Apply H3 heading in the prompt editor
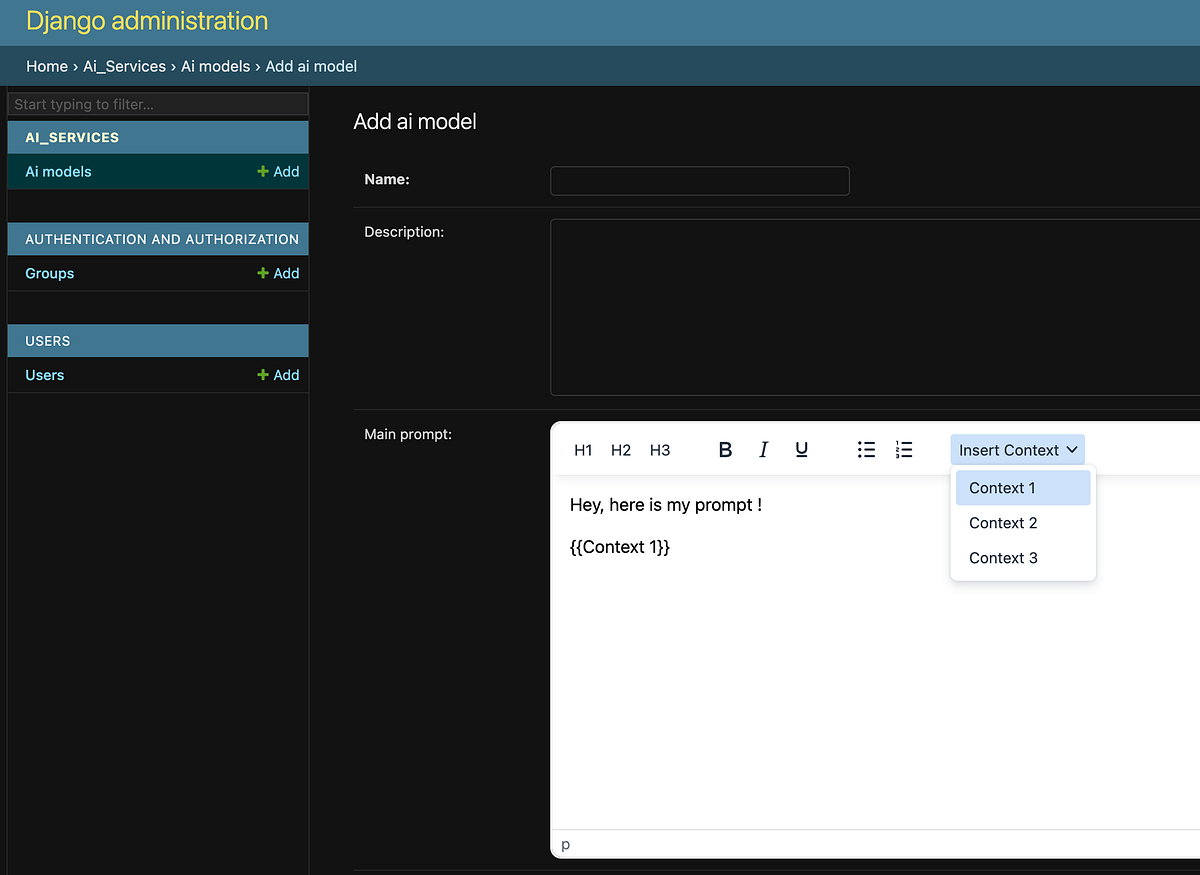The height and width of the screenshot is (875, 1200). click(660, 449)
